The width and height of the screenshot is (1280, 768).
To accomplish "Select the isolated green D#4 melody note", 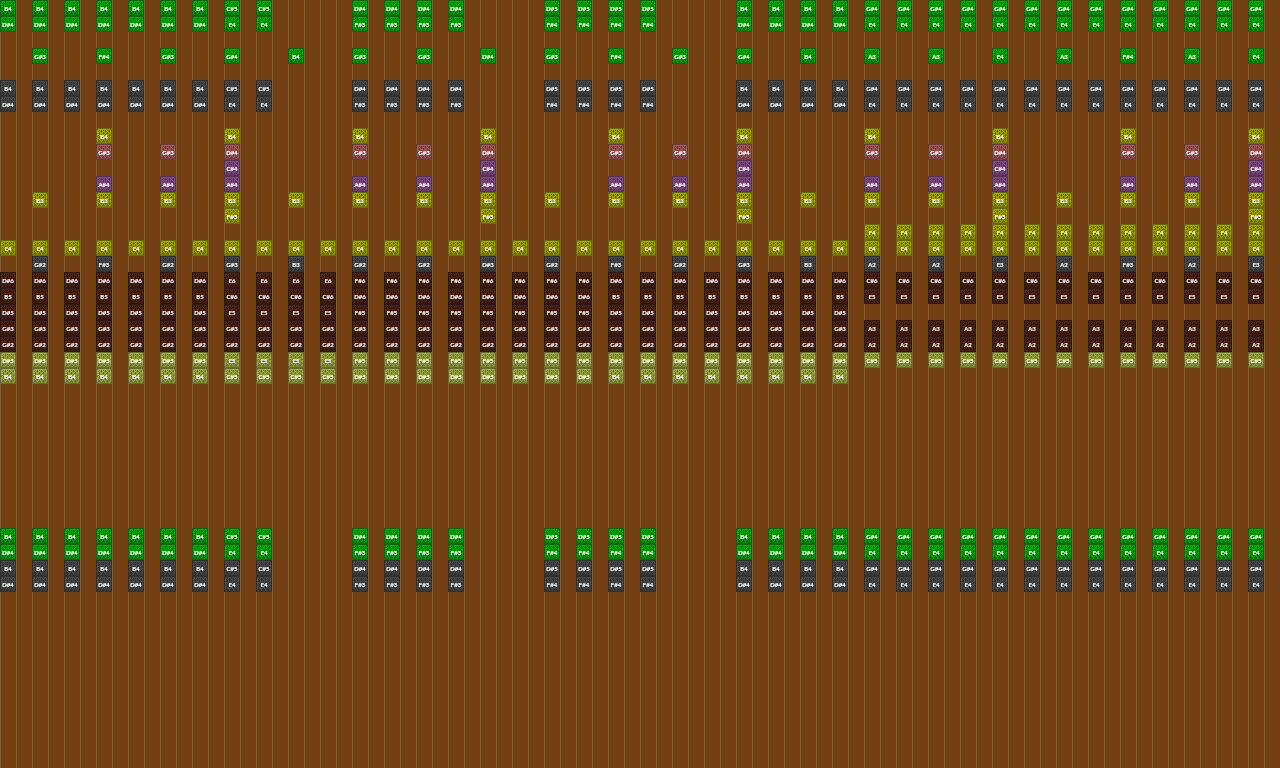I will click(x=488, y=56).
